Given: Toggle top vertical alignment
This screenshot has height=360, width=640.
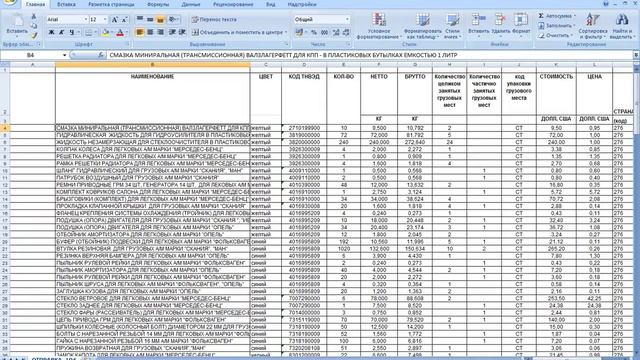Looking at the screenshot, I should (x=140, y=20).
